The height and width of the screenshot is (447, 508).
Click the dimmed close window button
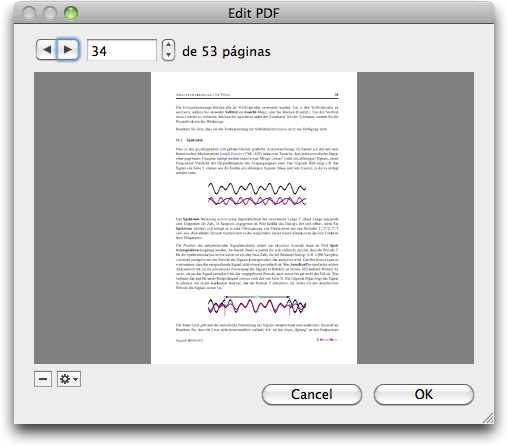click(x=29, y=13)
